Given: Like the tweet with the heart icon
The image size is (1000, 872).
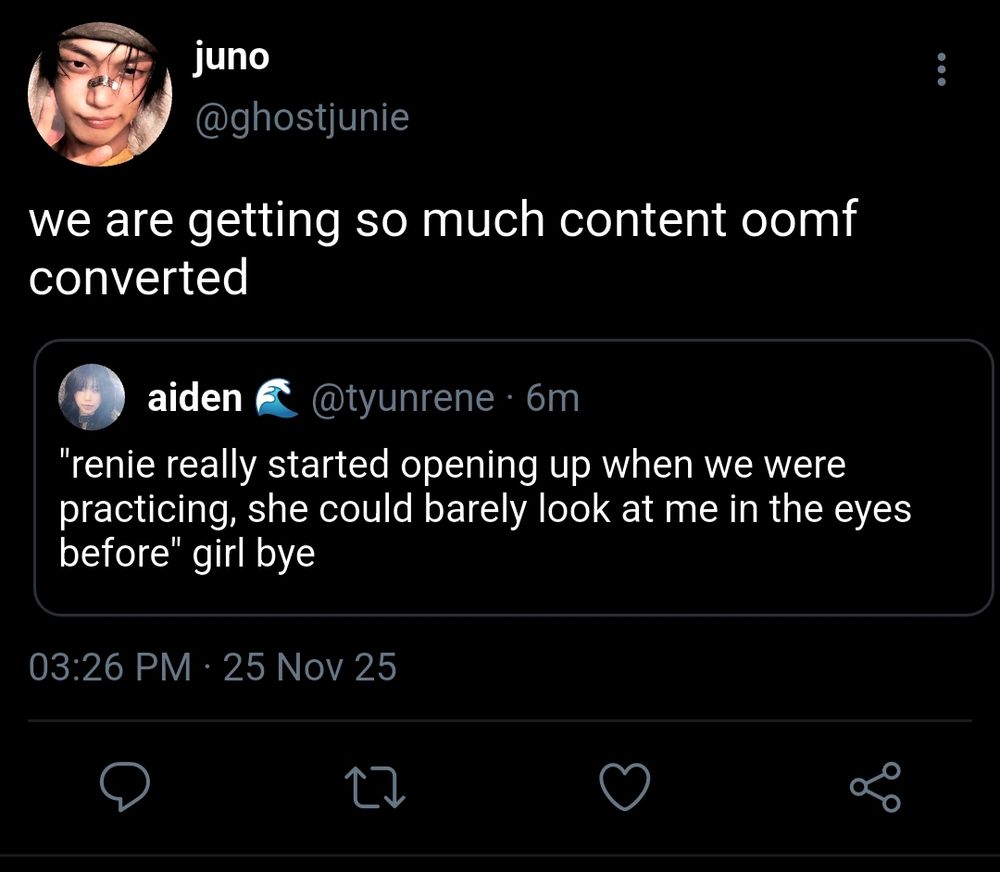Looking at the screenshot, I should (626, 786).
